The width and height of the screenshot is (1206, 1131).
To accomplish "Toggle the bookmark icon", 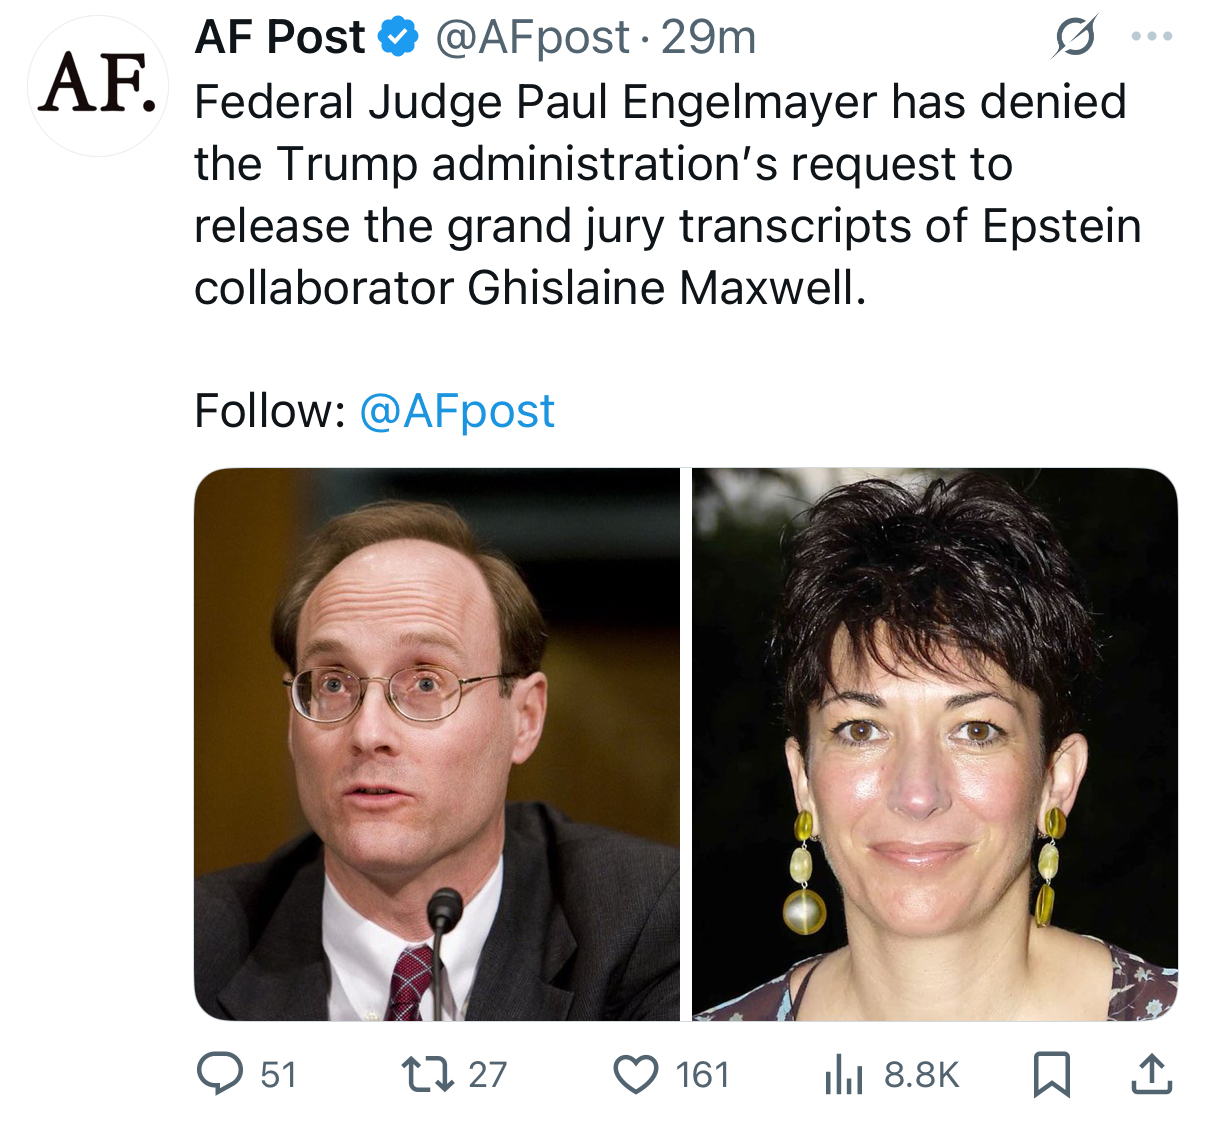I will (x=1052, y=1075).
